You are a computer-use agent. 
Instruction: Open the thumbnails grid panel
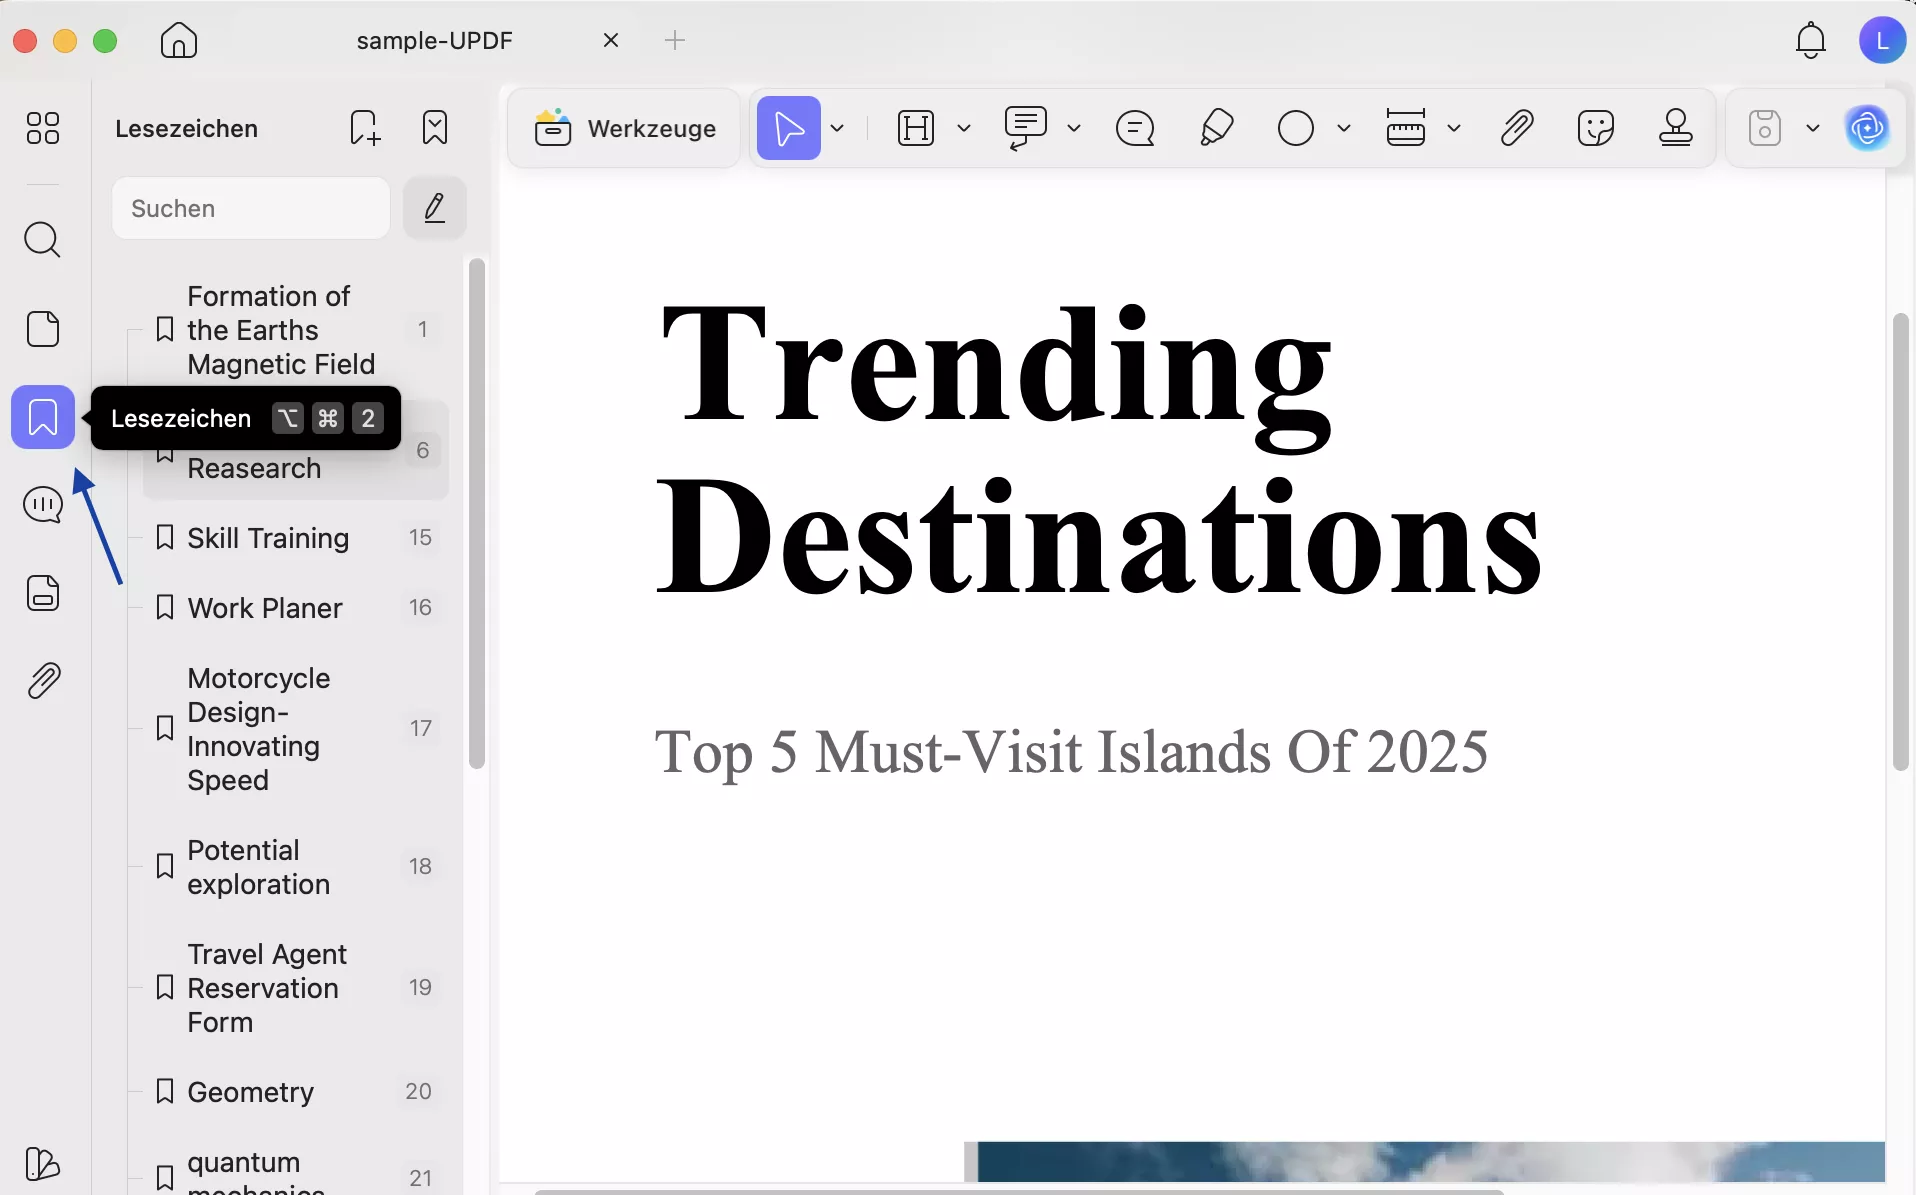(x=42, y=128)
